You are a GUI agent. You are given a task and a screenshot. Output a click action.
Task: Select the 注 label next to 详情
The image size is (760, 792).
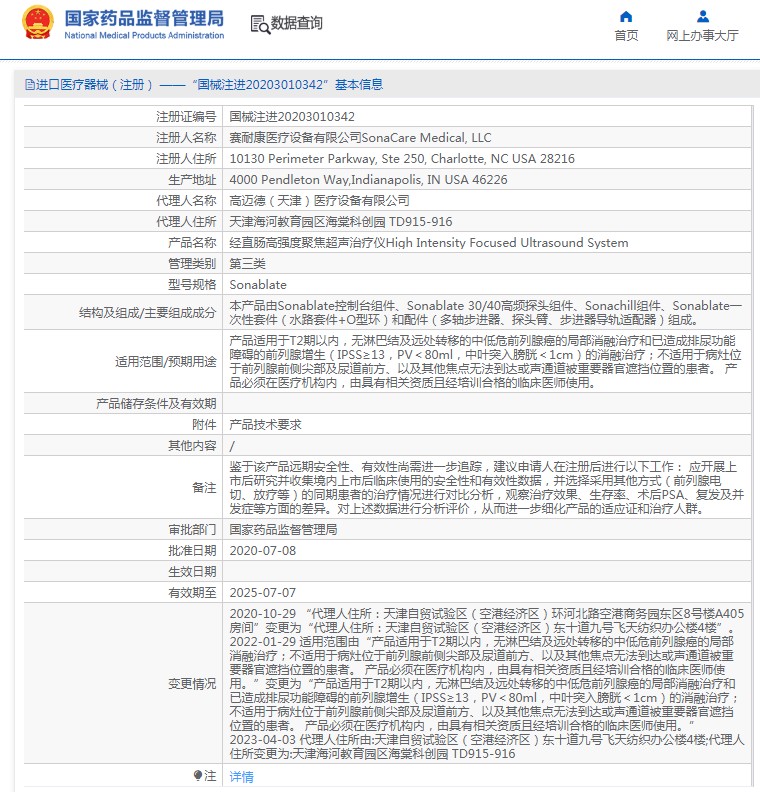(x=210, y=775)
